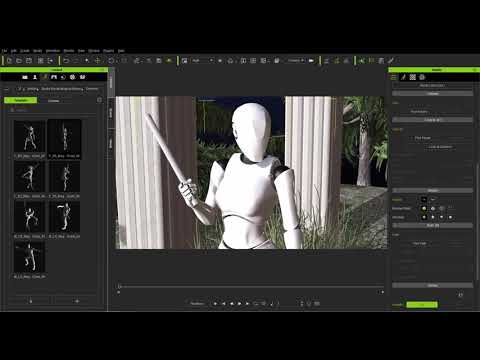Click the Content panel settings icon beside Custom
The image size is (480, 360).
[99, 100]
